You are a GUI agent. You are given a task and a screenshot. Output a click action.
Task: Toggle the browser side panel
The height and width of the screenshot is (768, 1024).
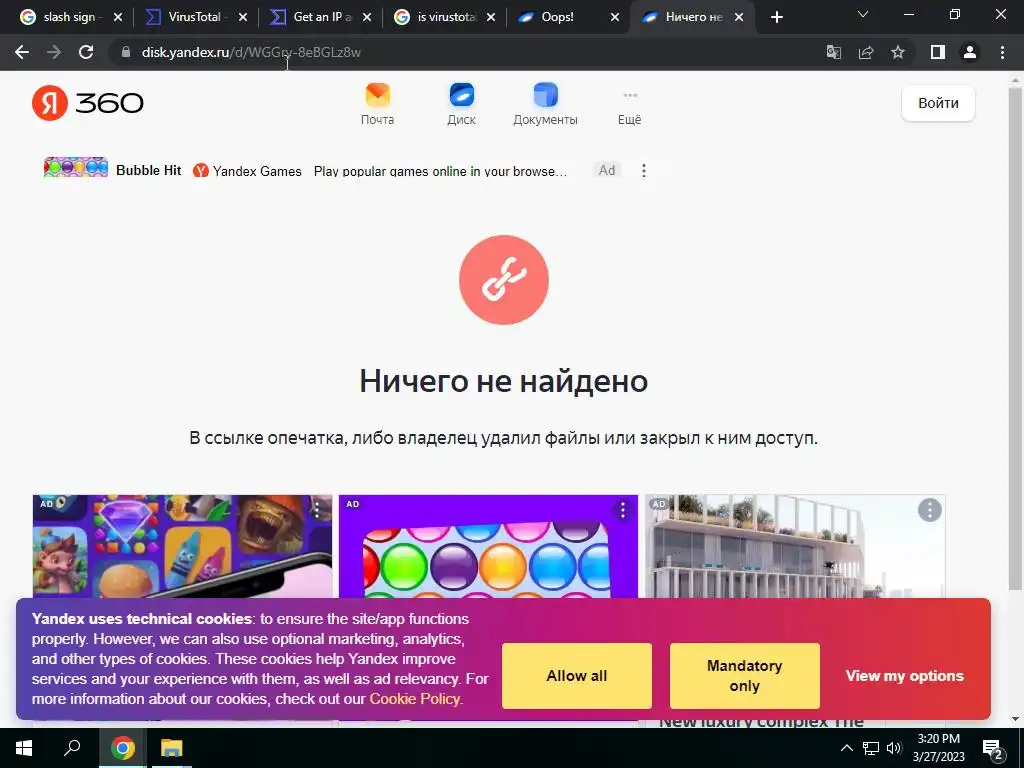pos(938,52)
